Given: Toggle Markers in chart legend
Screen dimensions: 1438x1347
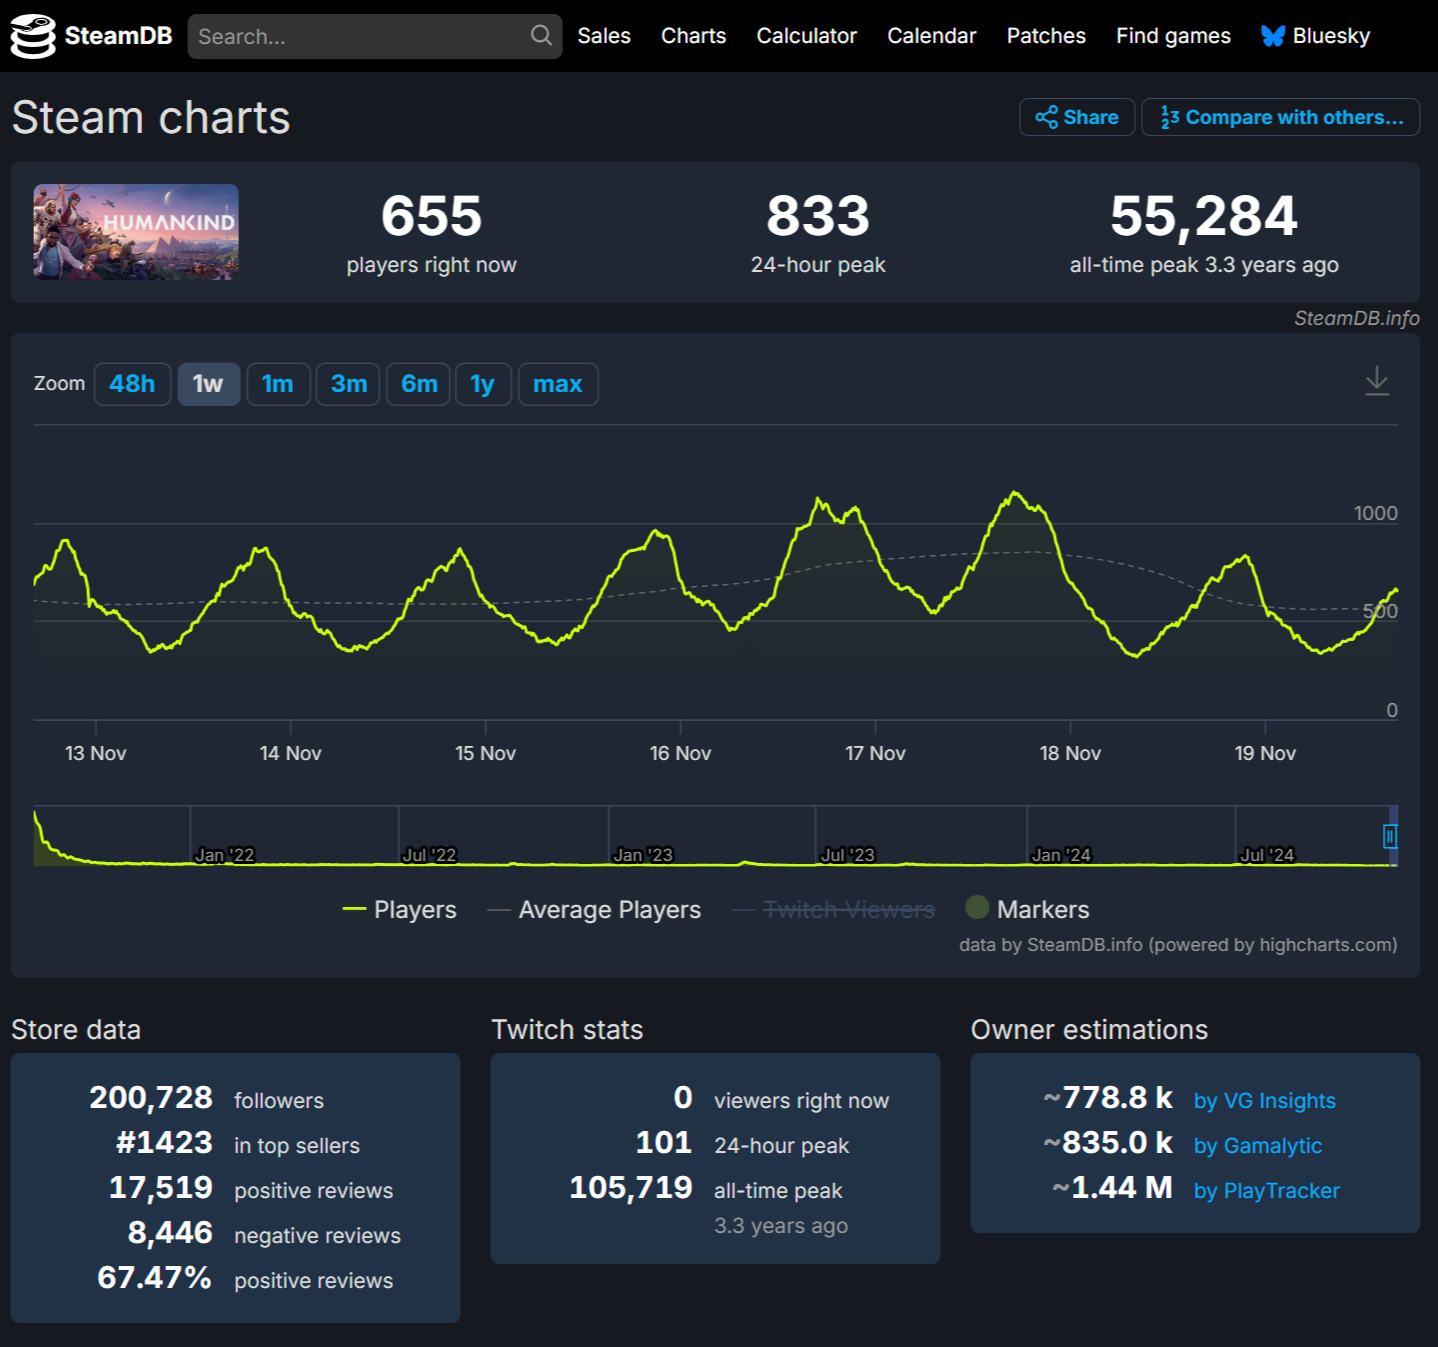Looking at the screenshot, I should [1027, 909].
